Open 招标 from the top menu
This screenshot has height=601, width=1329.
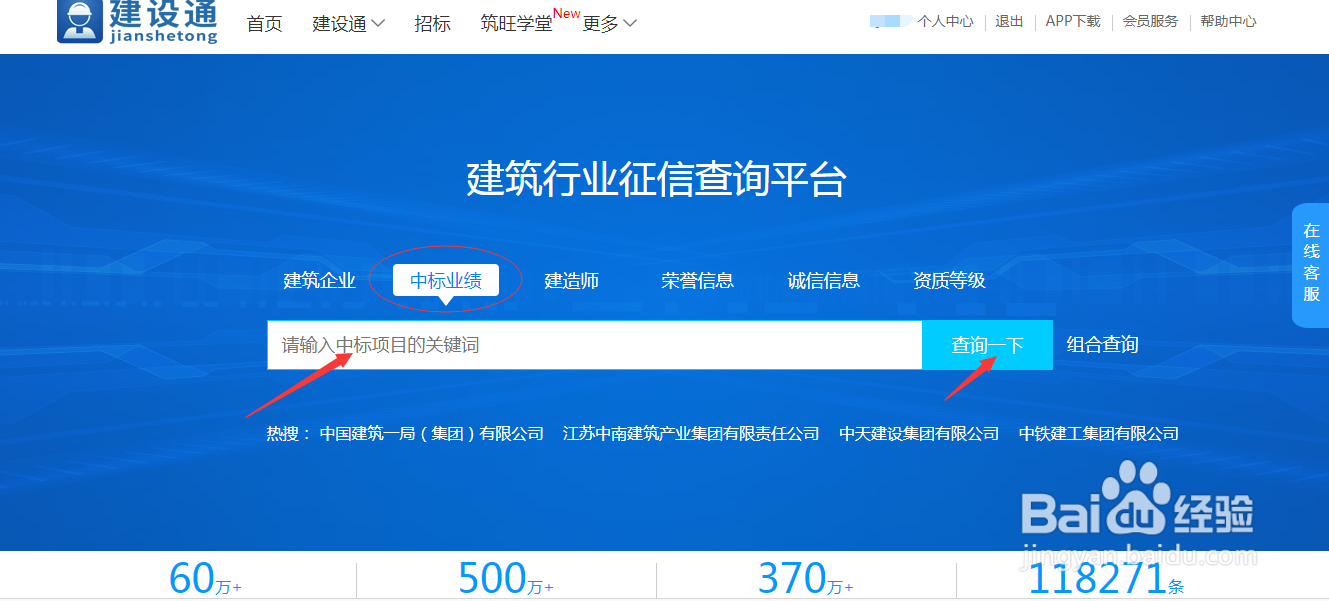coord(432,23)
